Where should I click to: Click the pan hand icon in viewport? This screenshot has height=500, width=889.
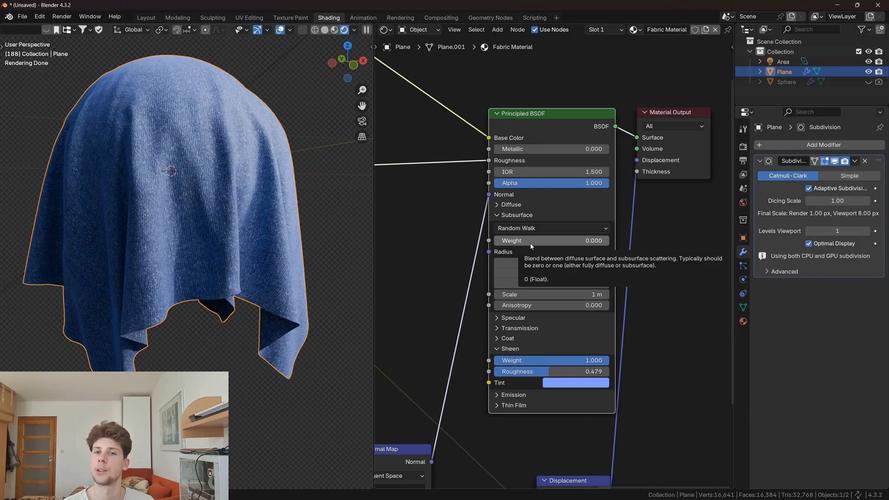(x=362, y=106)
